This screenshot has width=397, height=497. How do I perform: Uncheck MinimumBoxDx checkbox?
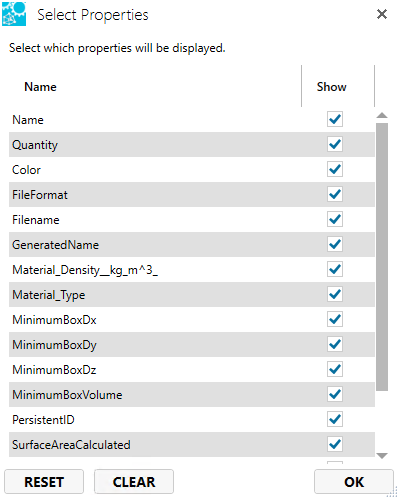tap(335, 319)
